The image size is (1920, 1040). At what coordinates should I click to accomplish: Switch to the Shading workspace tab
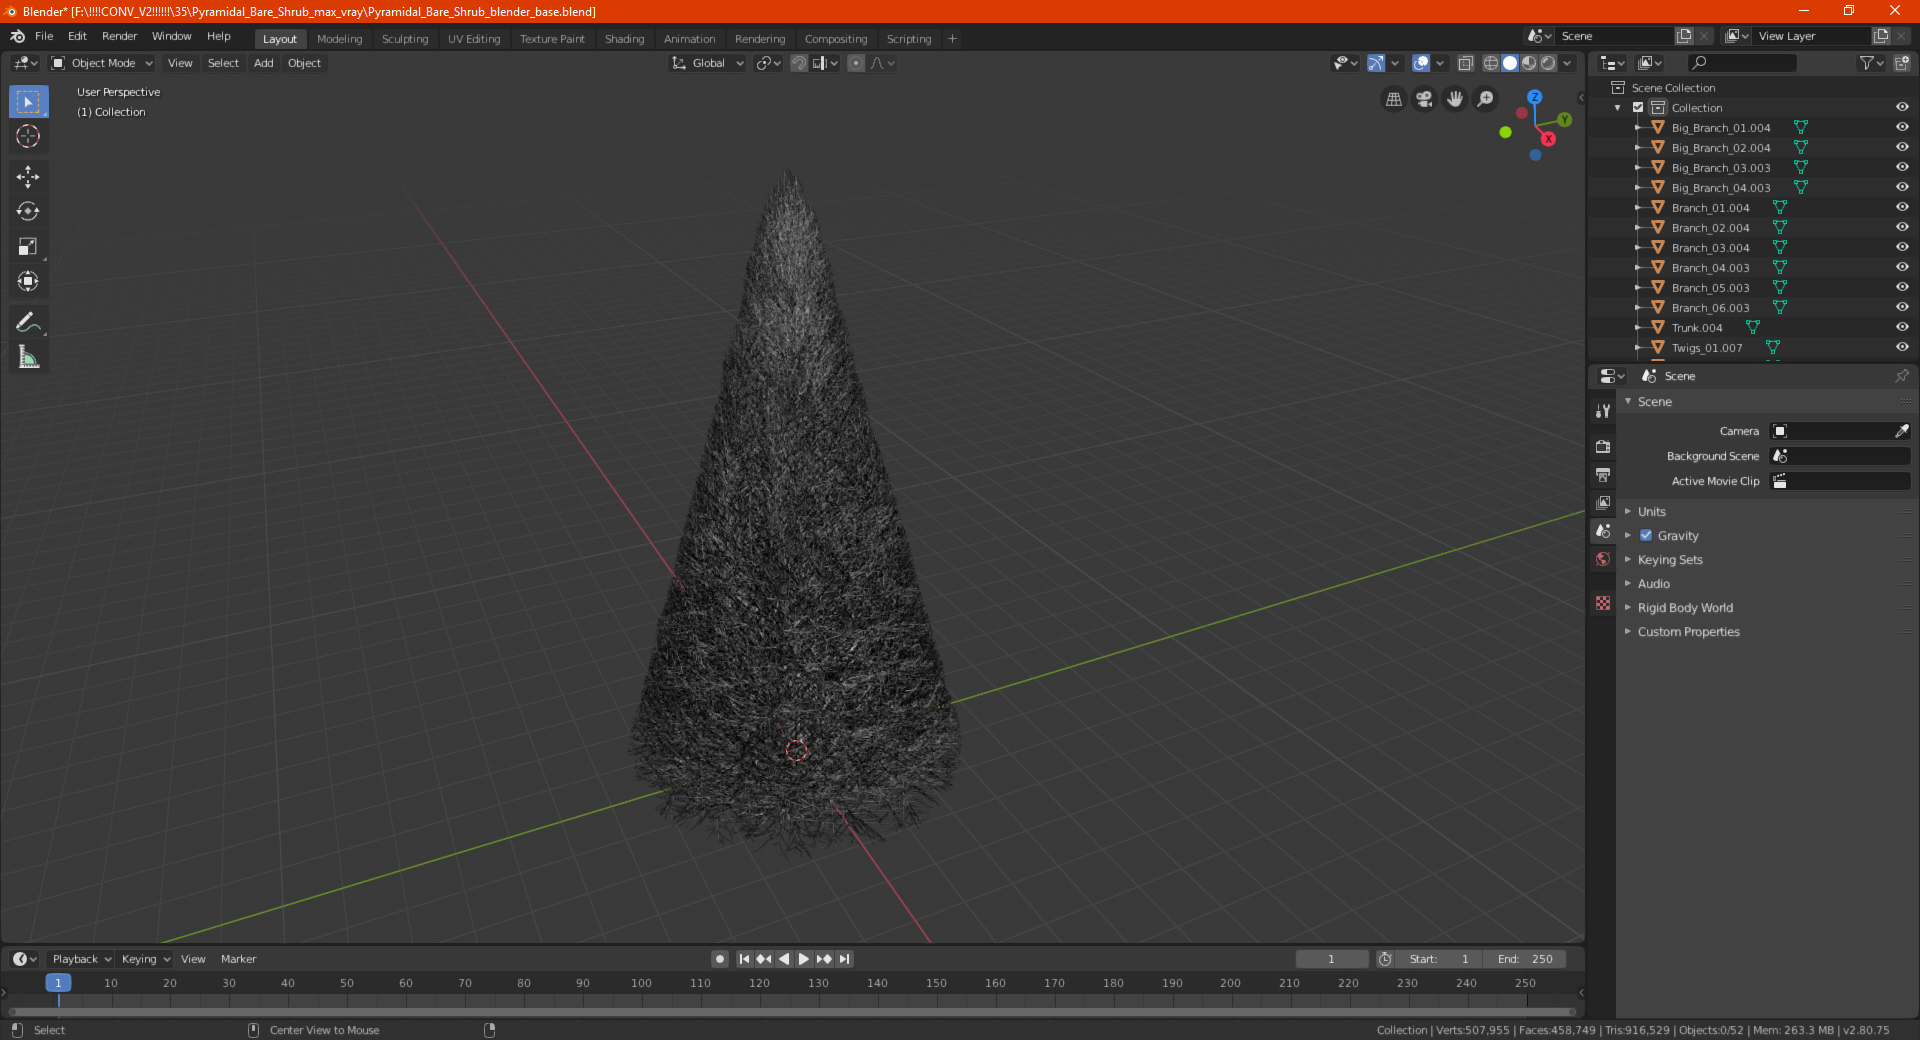coord(624,39)
